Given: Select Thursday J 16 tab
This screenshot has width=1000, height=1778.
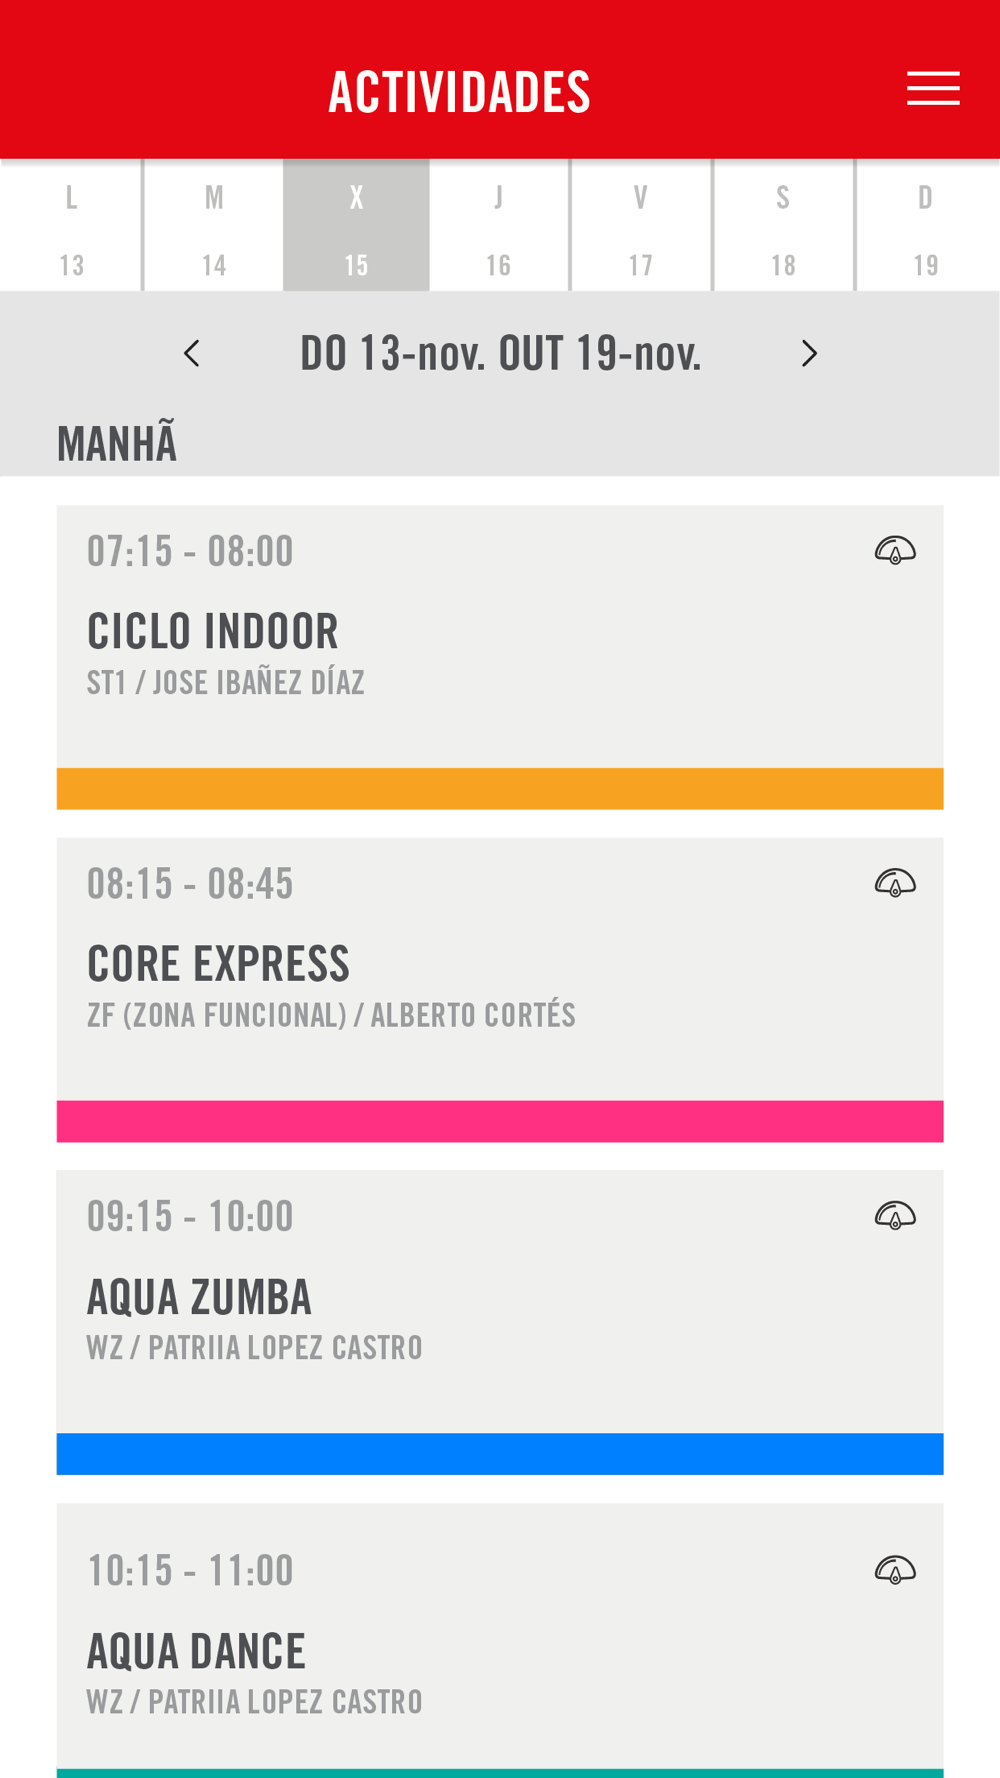Looking at the screenshot, I should pyautogui.click(x=499, y=225).
